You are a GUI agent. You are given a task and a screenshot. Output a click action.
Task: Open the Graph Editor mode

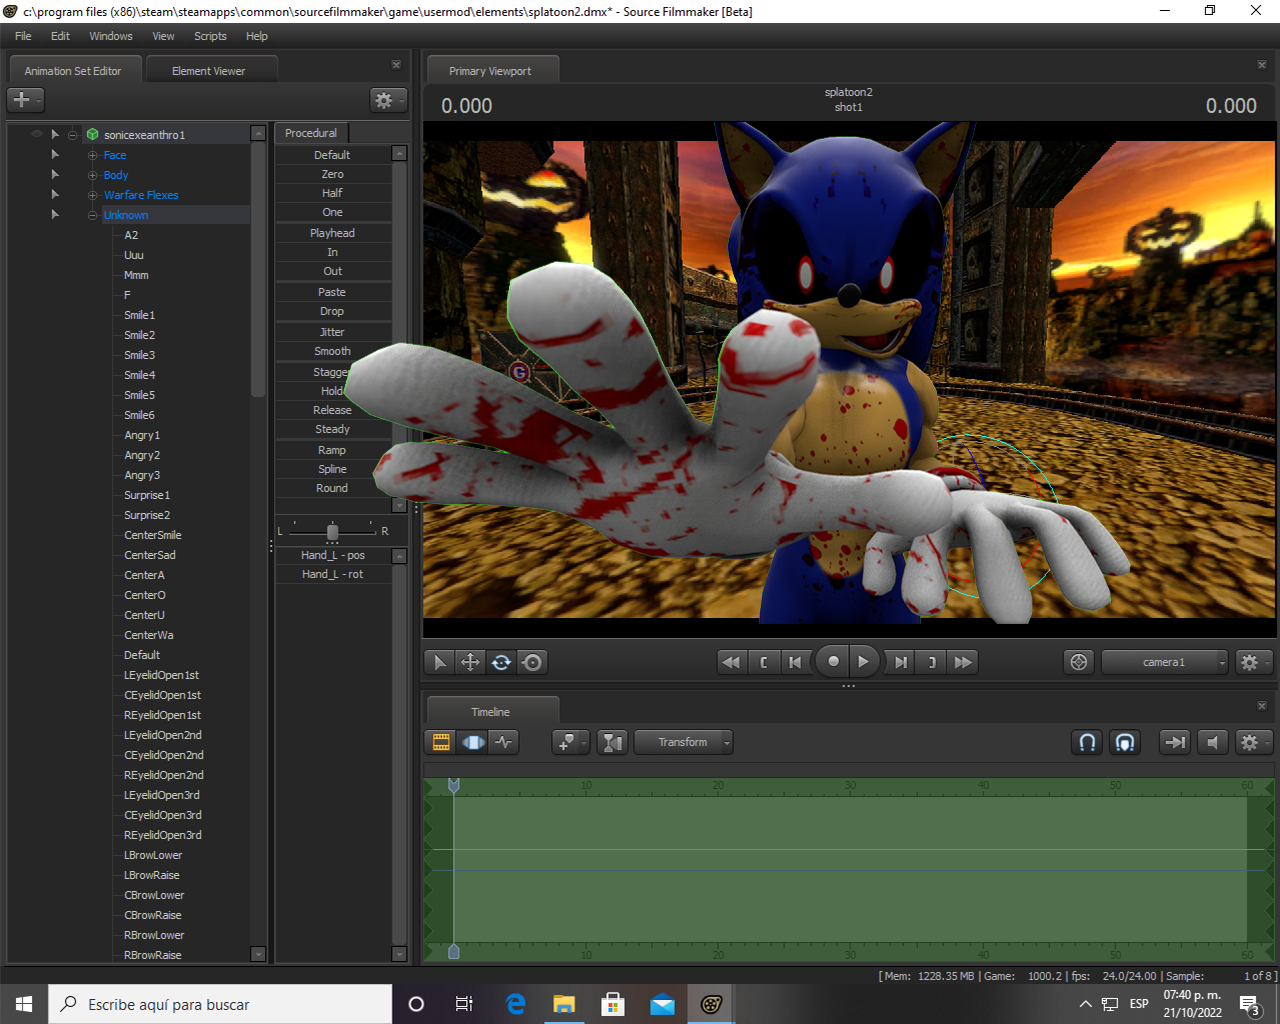(504, 742)
